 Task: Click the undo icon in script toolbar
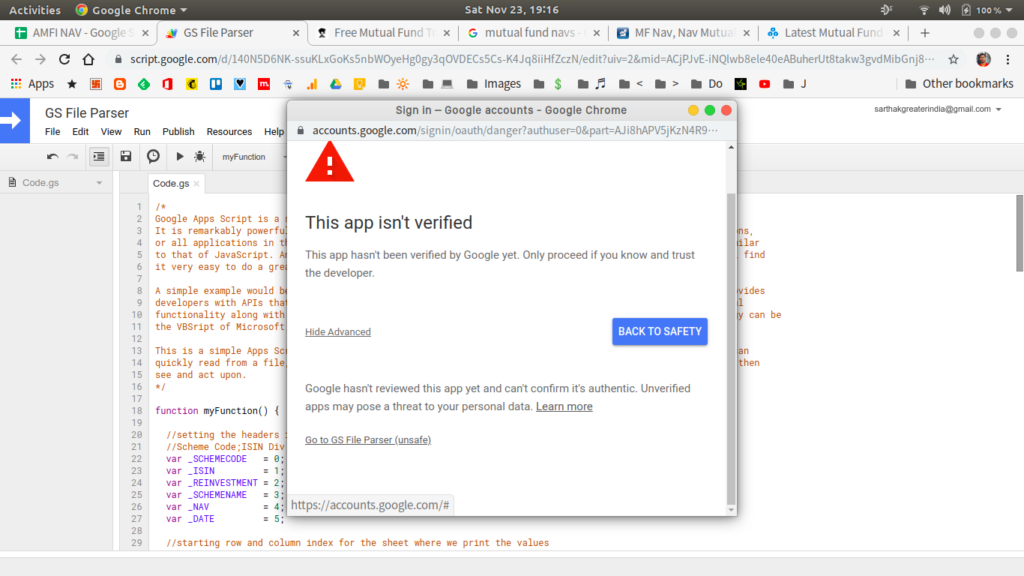point(52,157)
